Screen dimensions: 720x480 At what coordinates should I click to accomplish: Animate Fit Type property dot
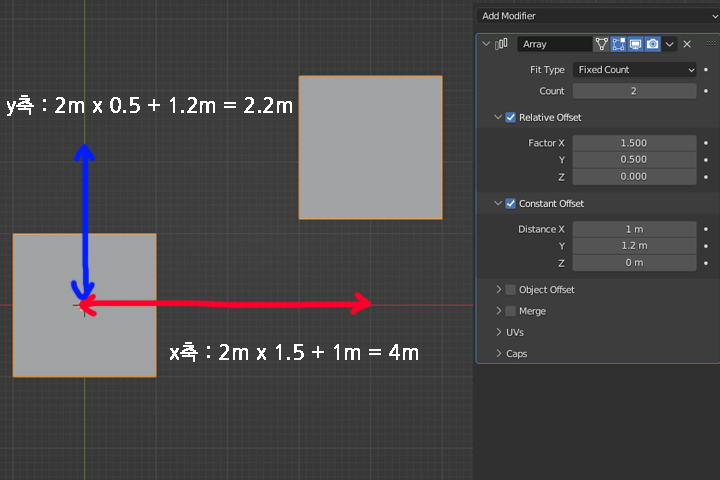click(x=706, y=70)
